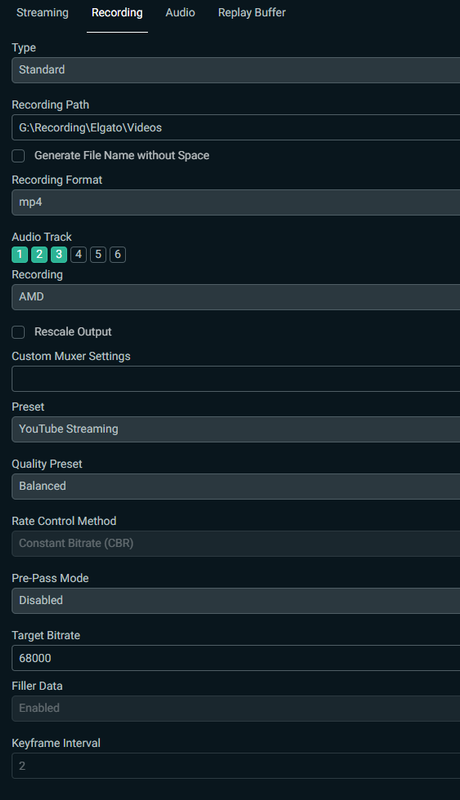Enable audio track 4
The height and width of the screenshot is (800, 460).
(79, 254)
